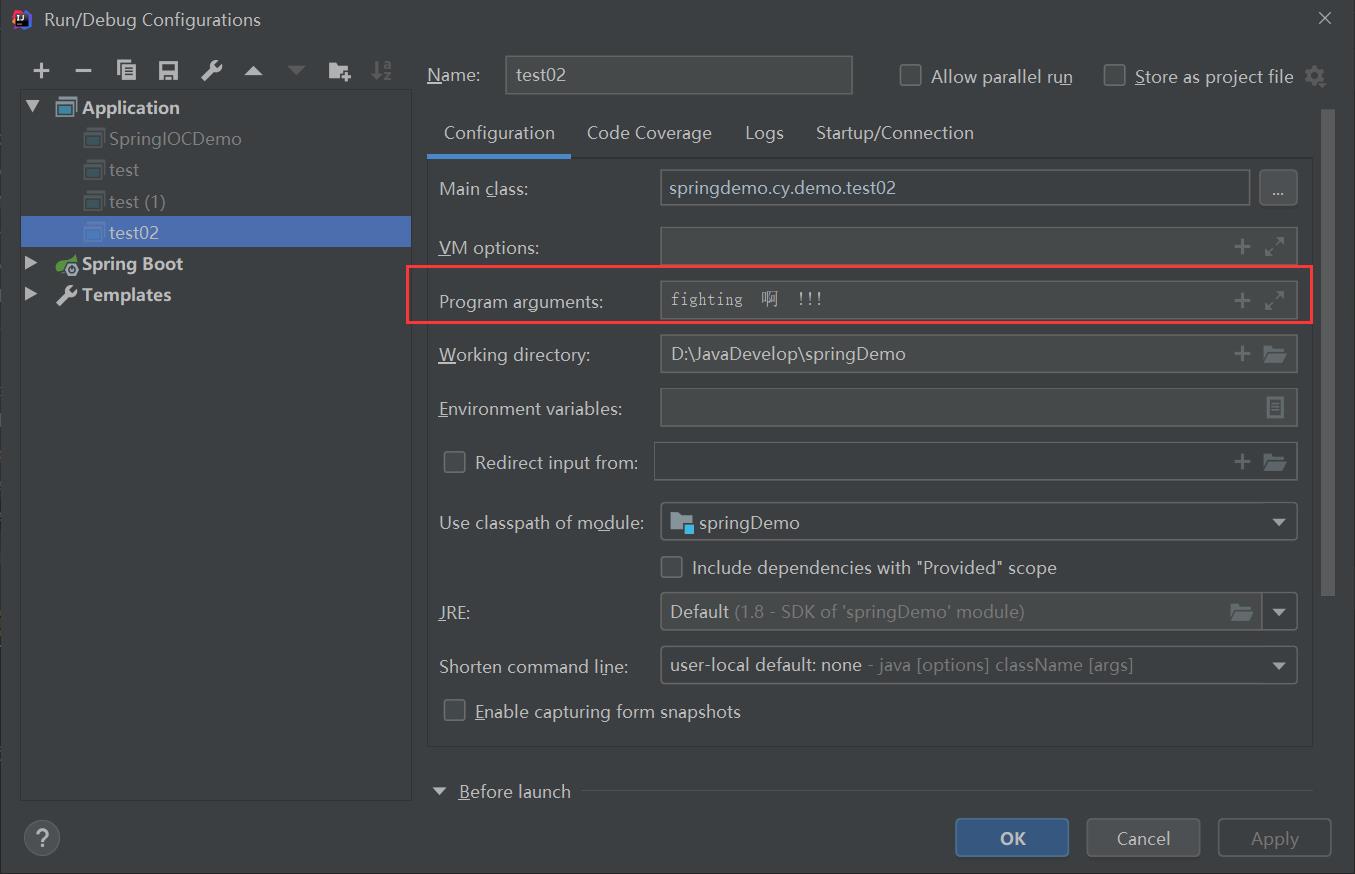
Task: Click the Cancel button
Action: [x=1143, y=838]
